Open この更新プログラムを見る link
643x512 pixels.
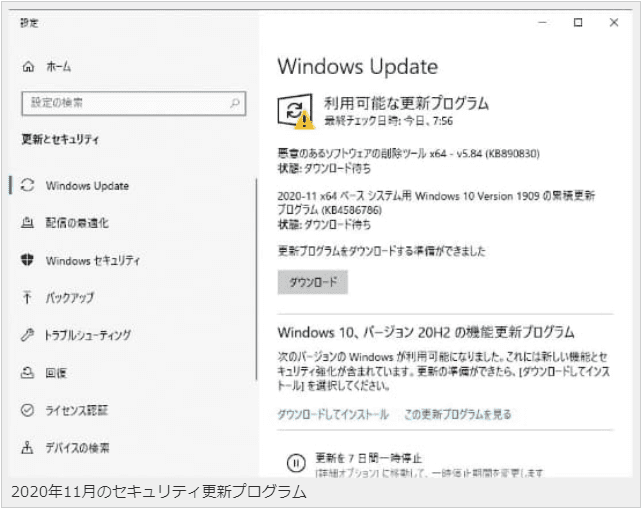point(457,414)
